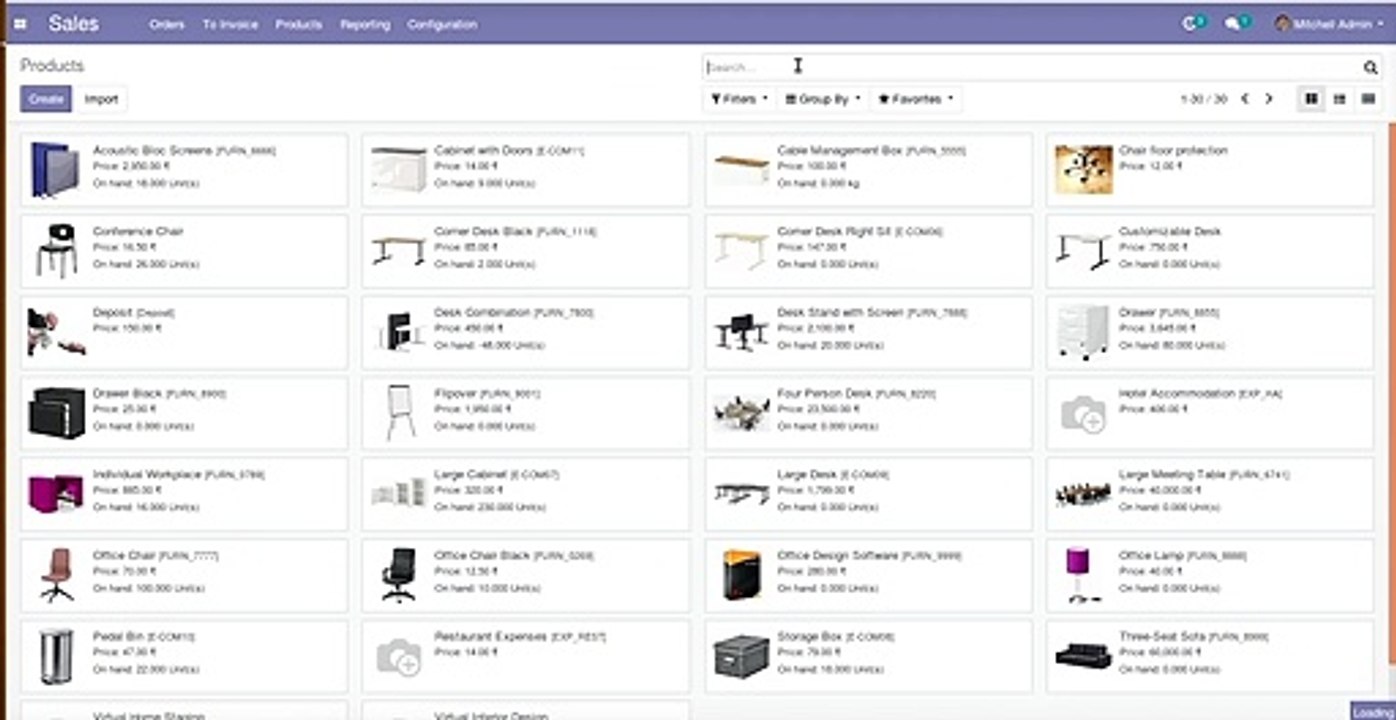Open the Configuration menu
The image size is (1396, 720).
442,24
